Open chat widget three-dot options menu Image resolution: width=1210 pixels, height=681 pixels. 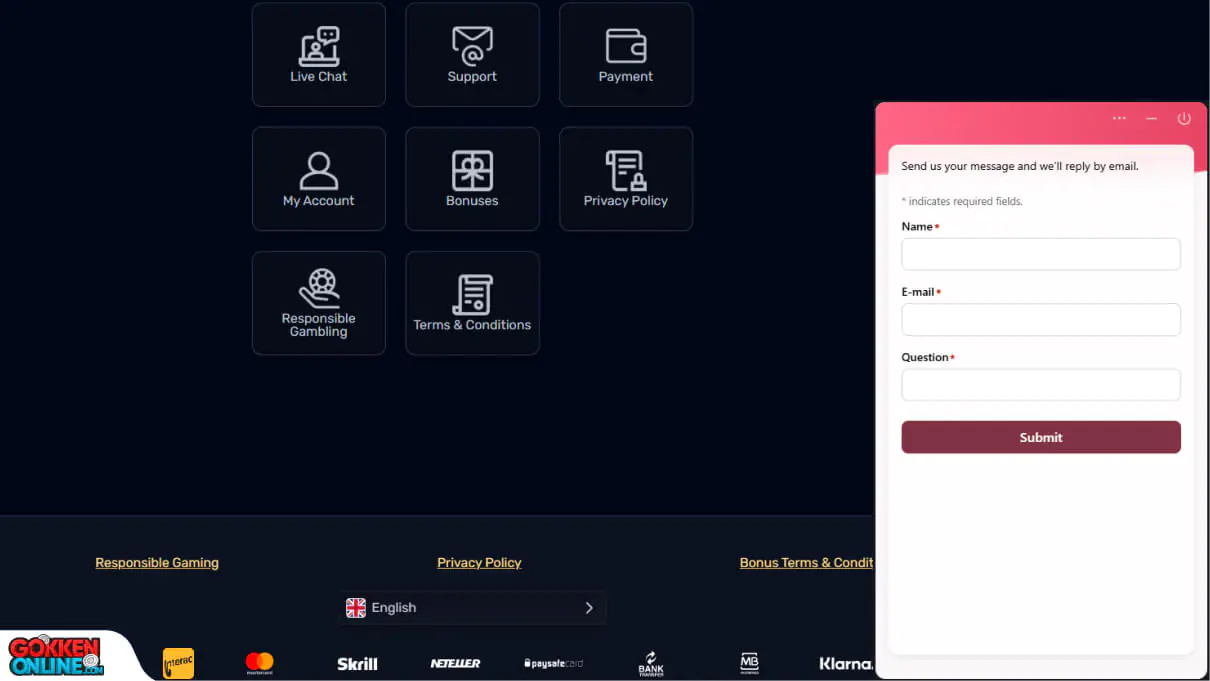click(x=1119, y=118)
